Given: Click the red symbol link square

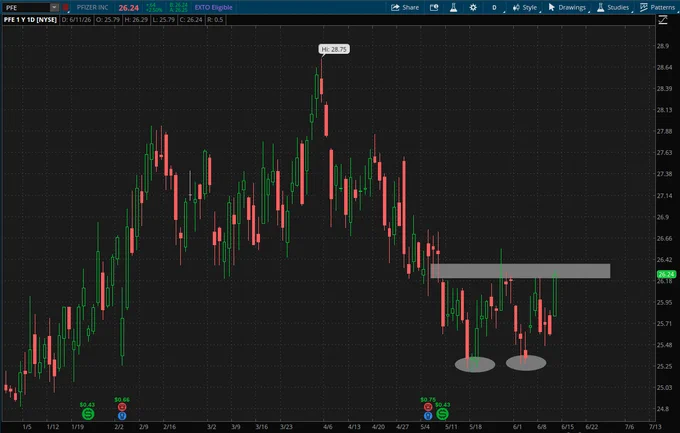Looking at the screenshot, I should pyautogui.click(x=65, y=7).
